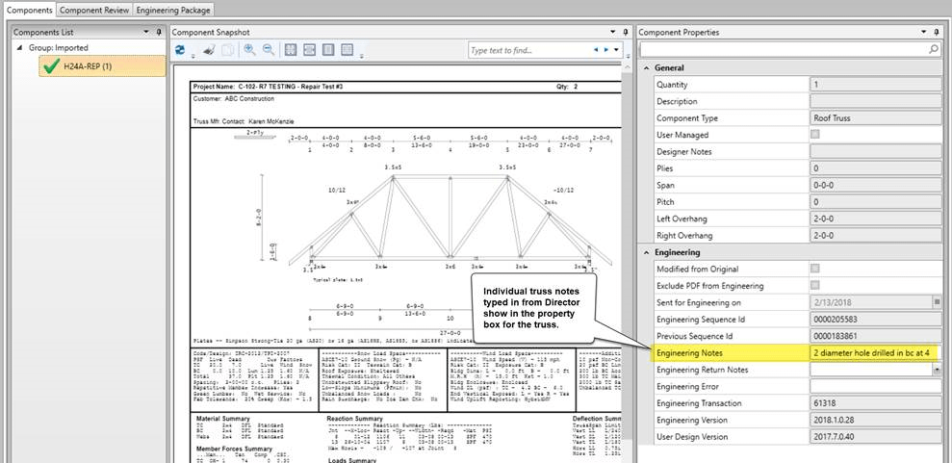Click the truss drawing in the snapshot
The image size is (952, 463).
point(449,218)
